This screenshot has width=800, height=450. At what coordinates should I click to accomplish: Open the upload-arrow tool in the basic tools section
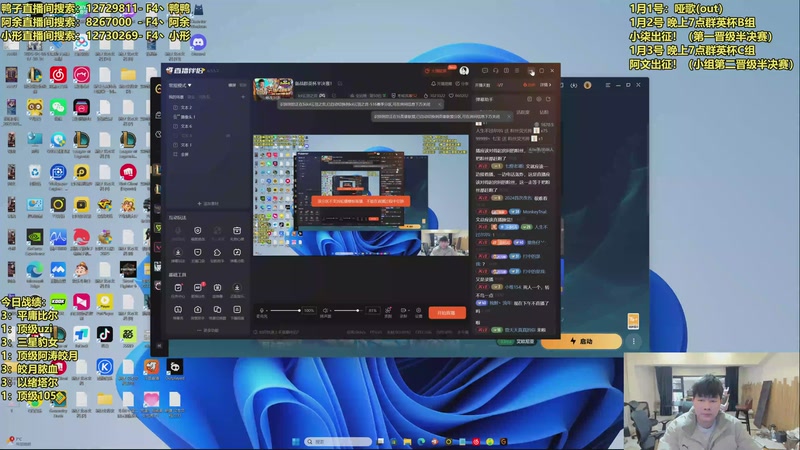click(x=197, y=309)
